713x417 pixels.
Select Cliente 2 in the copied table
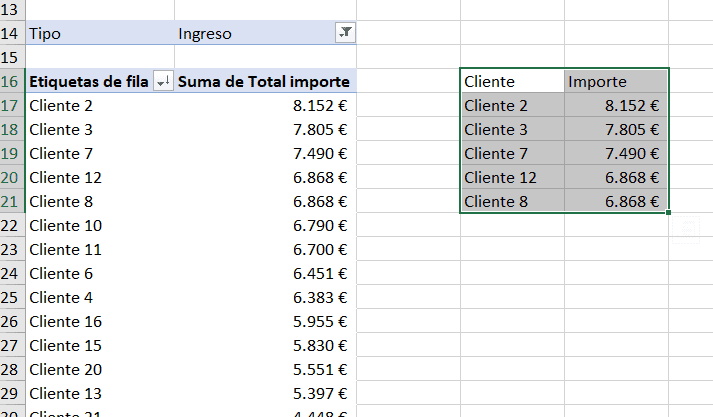tap(512, 106)
